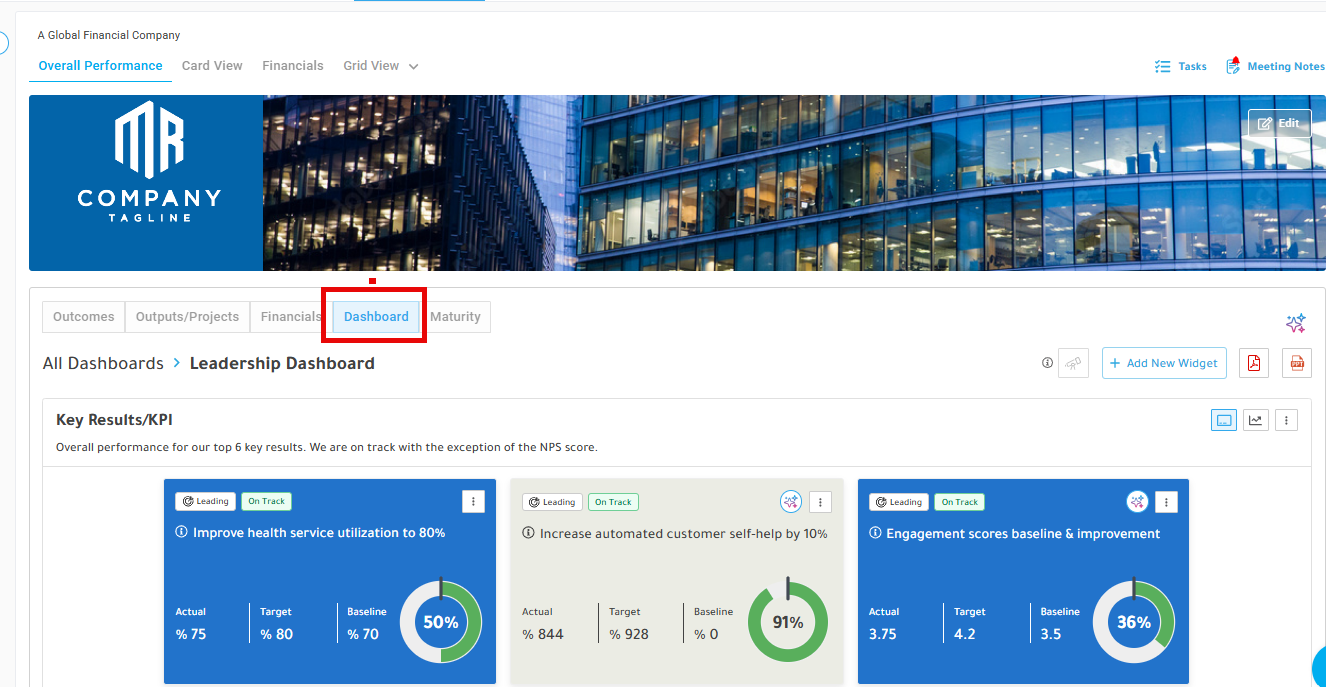Switch Key Results widget to card view

(x=1224, y=420)
